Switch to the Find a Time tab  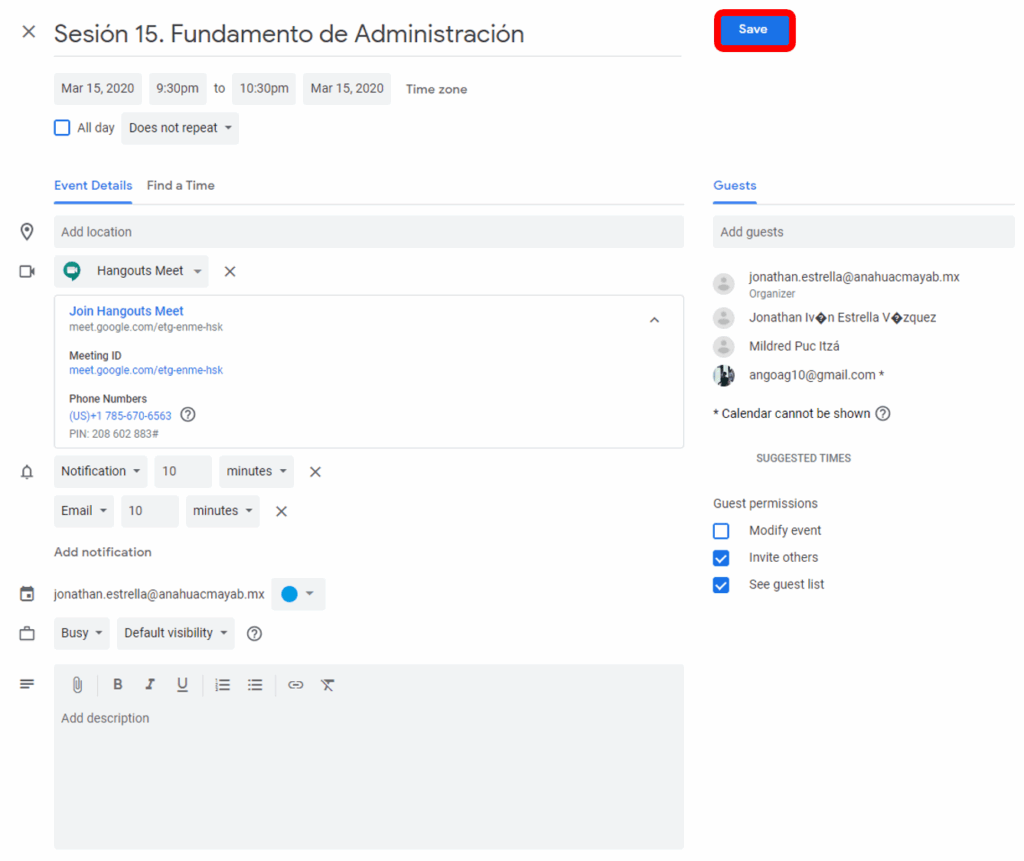pyautogui.click(x=180, y=185)
